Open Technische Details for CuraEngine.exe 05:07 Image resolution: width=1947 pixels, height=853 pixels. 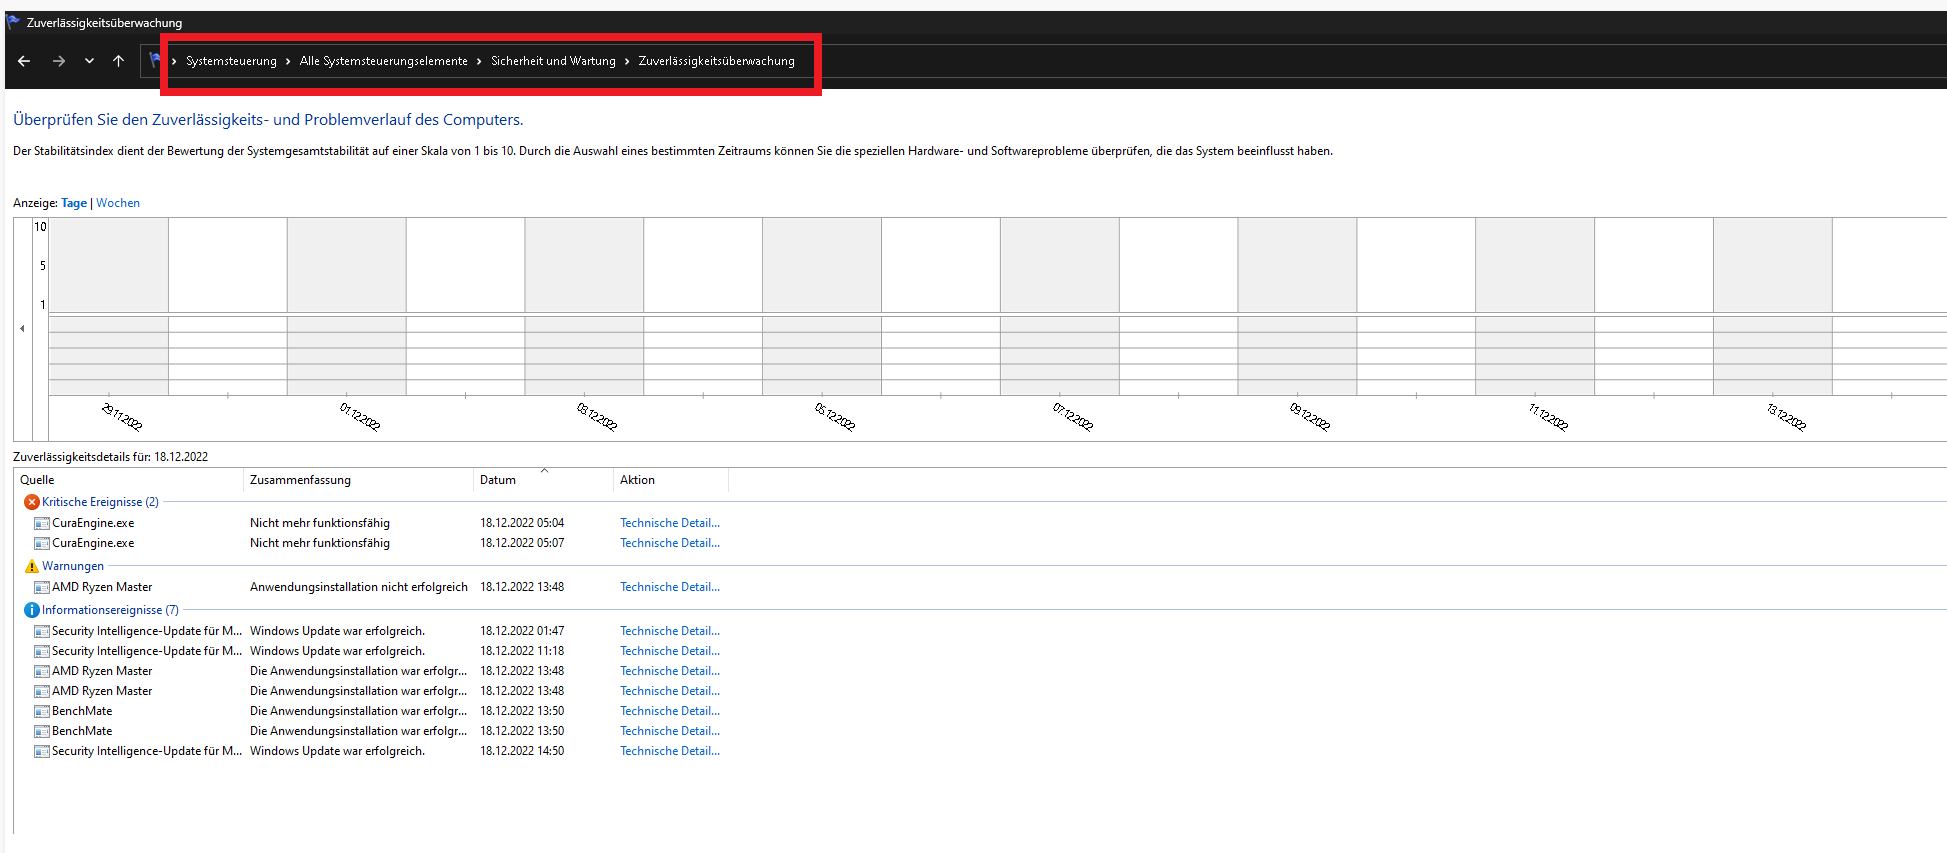click(670, 543)
